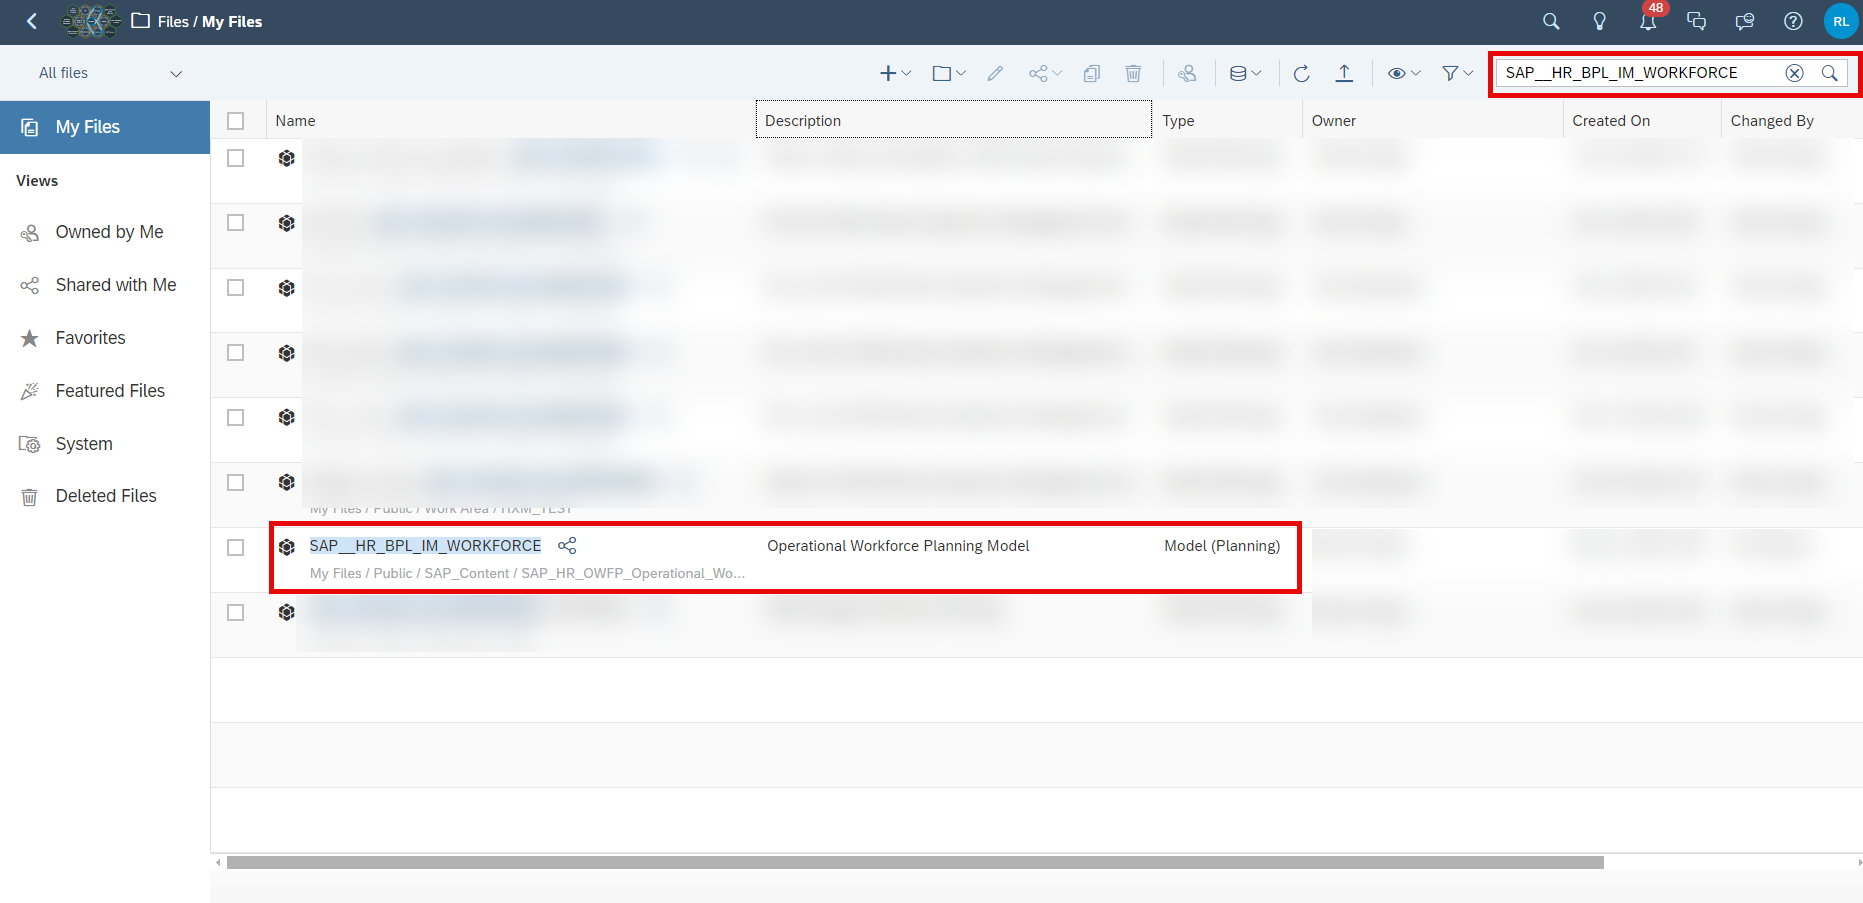
Task: Open the discussions chat icon
Action: click(x=1696, y=21)
